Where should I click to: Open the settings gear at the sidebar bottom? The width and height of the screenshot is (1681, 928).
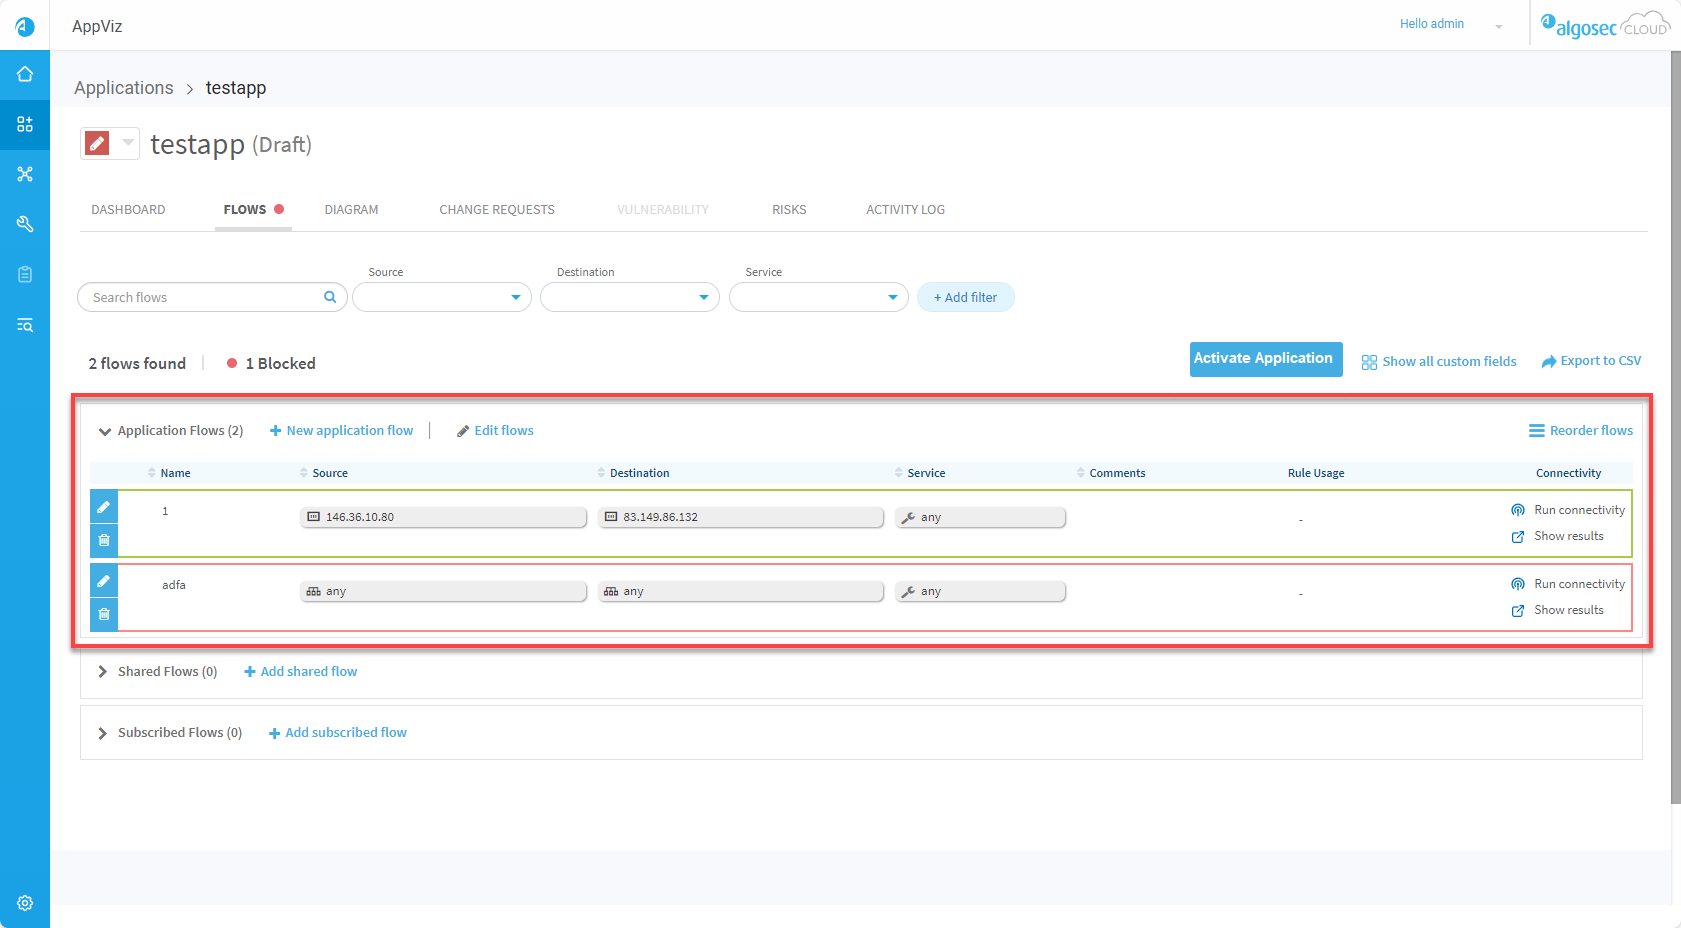[x=25, y=903]
